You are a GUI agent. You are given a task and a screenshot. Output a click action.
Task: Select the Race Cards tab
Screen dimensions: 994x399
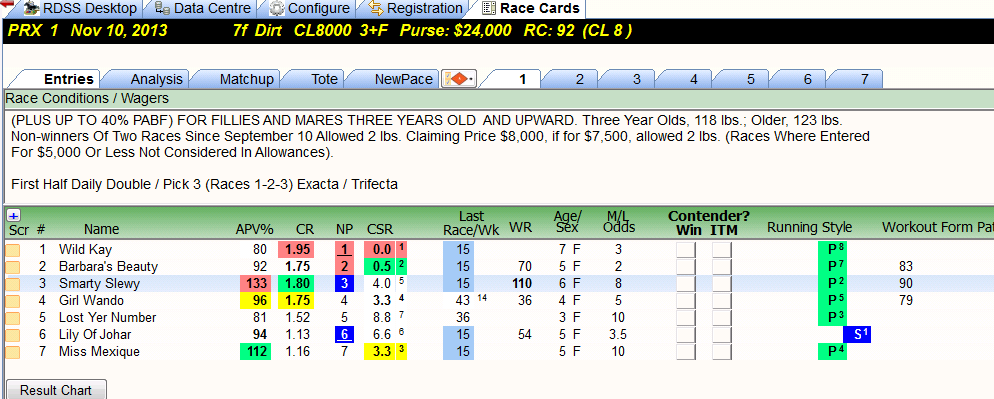point(531,8)
